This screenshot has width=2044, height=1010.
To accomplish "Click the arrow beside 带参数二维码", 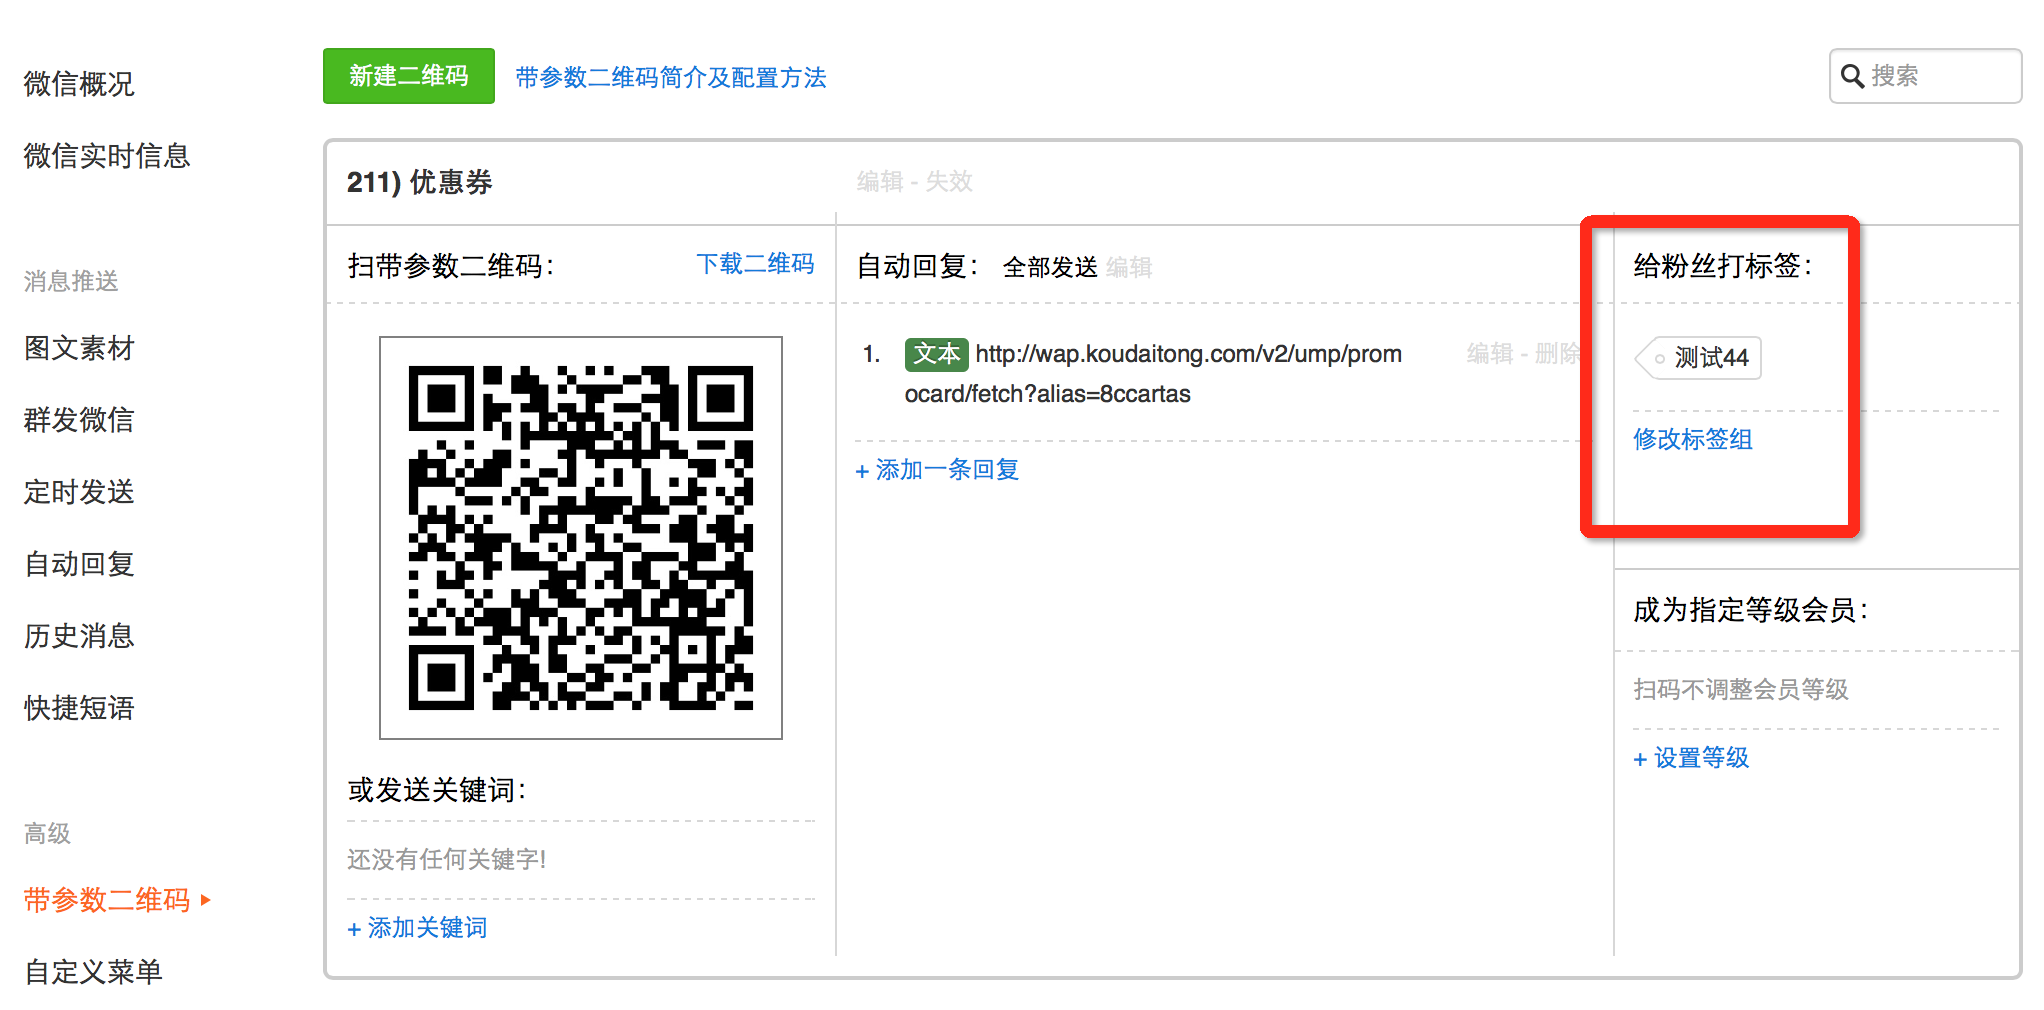I will [206, 900].
